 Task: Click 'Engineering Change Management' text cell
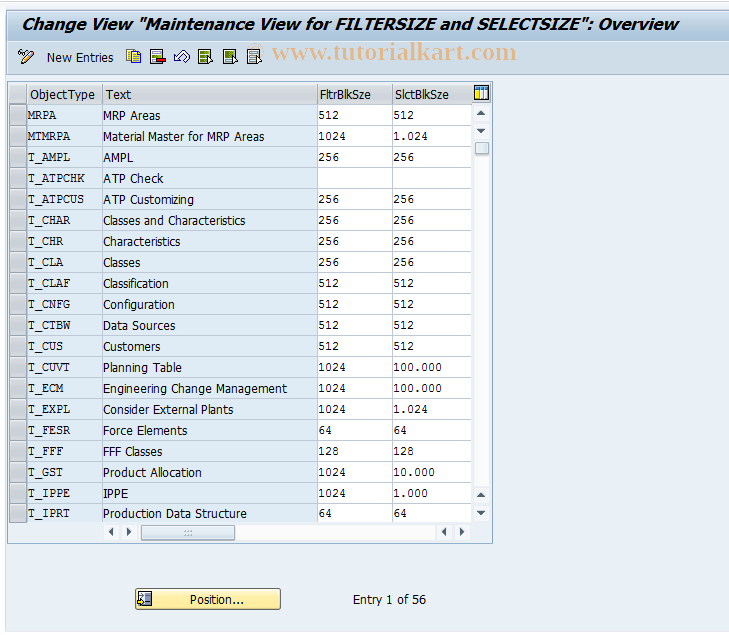point(210,388)
